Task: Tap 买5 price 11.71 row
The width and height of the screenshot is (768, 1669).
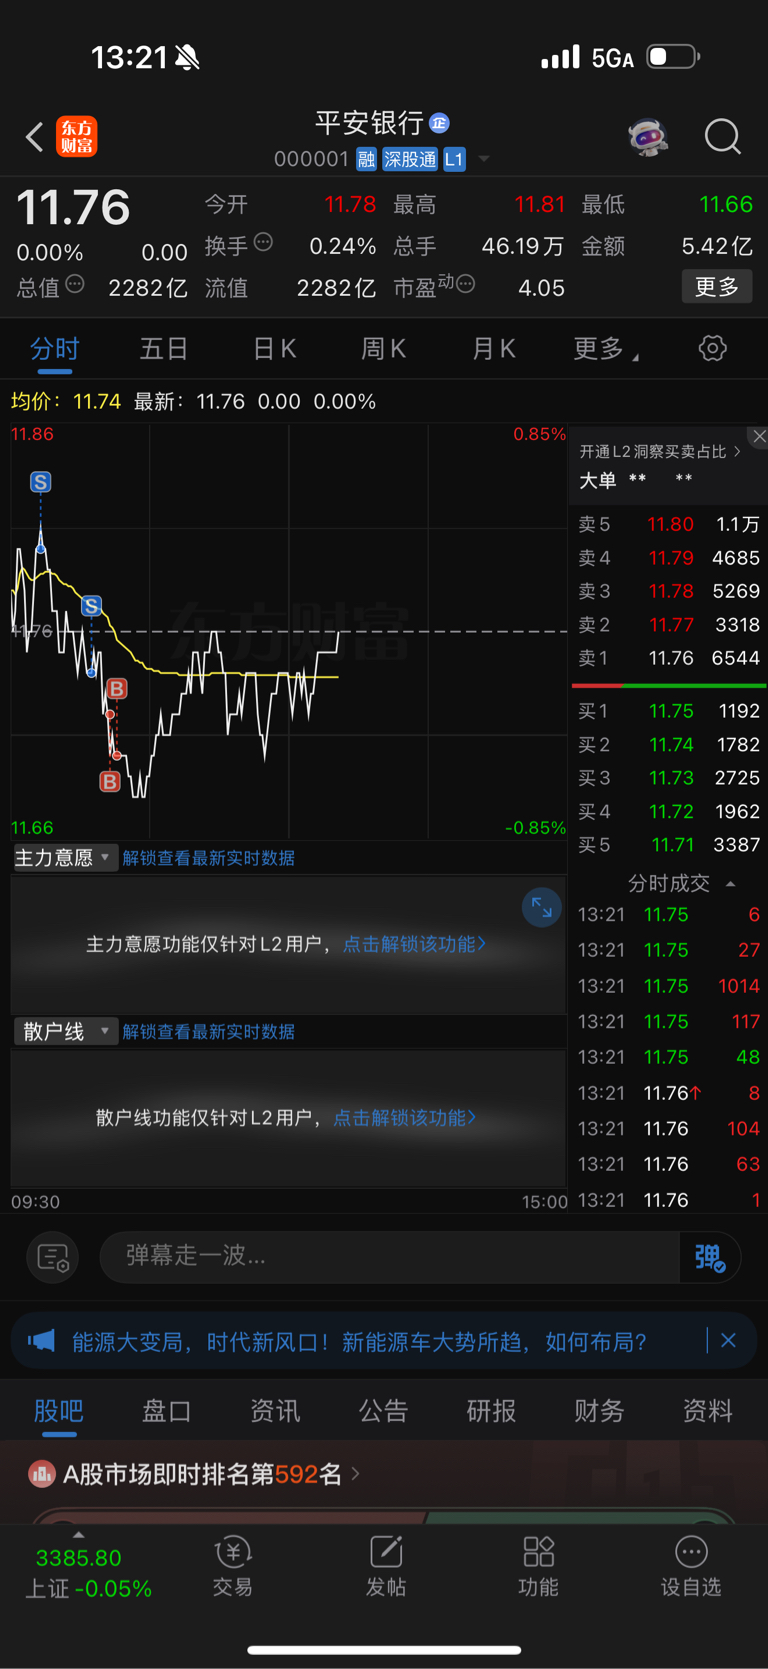Action: [x=669, y=845]
